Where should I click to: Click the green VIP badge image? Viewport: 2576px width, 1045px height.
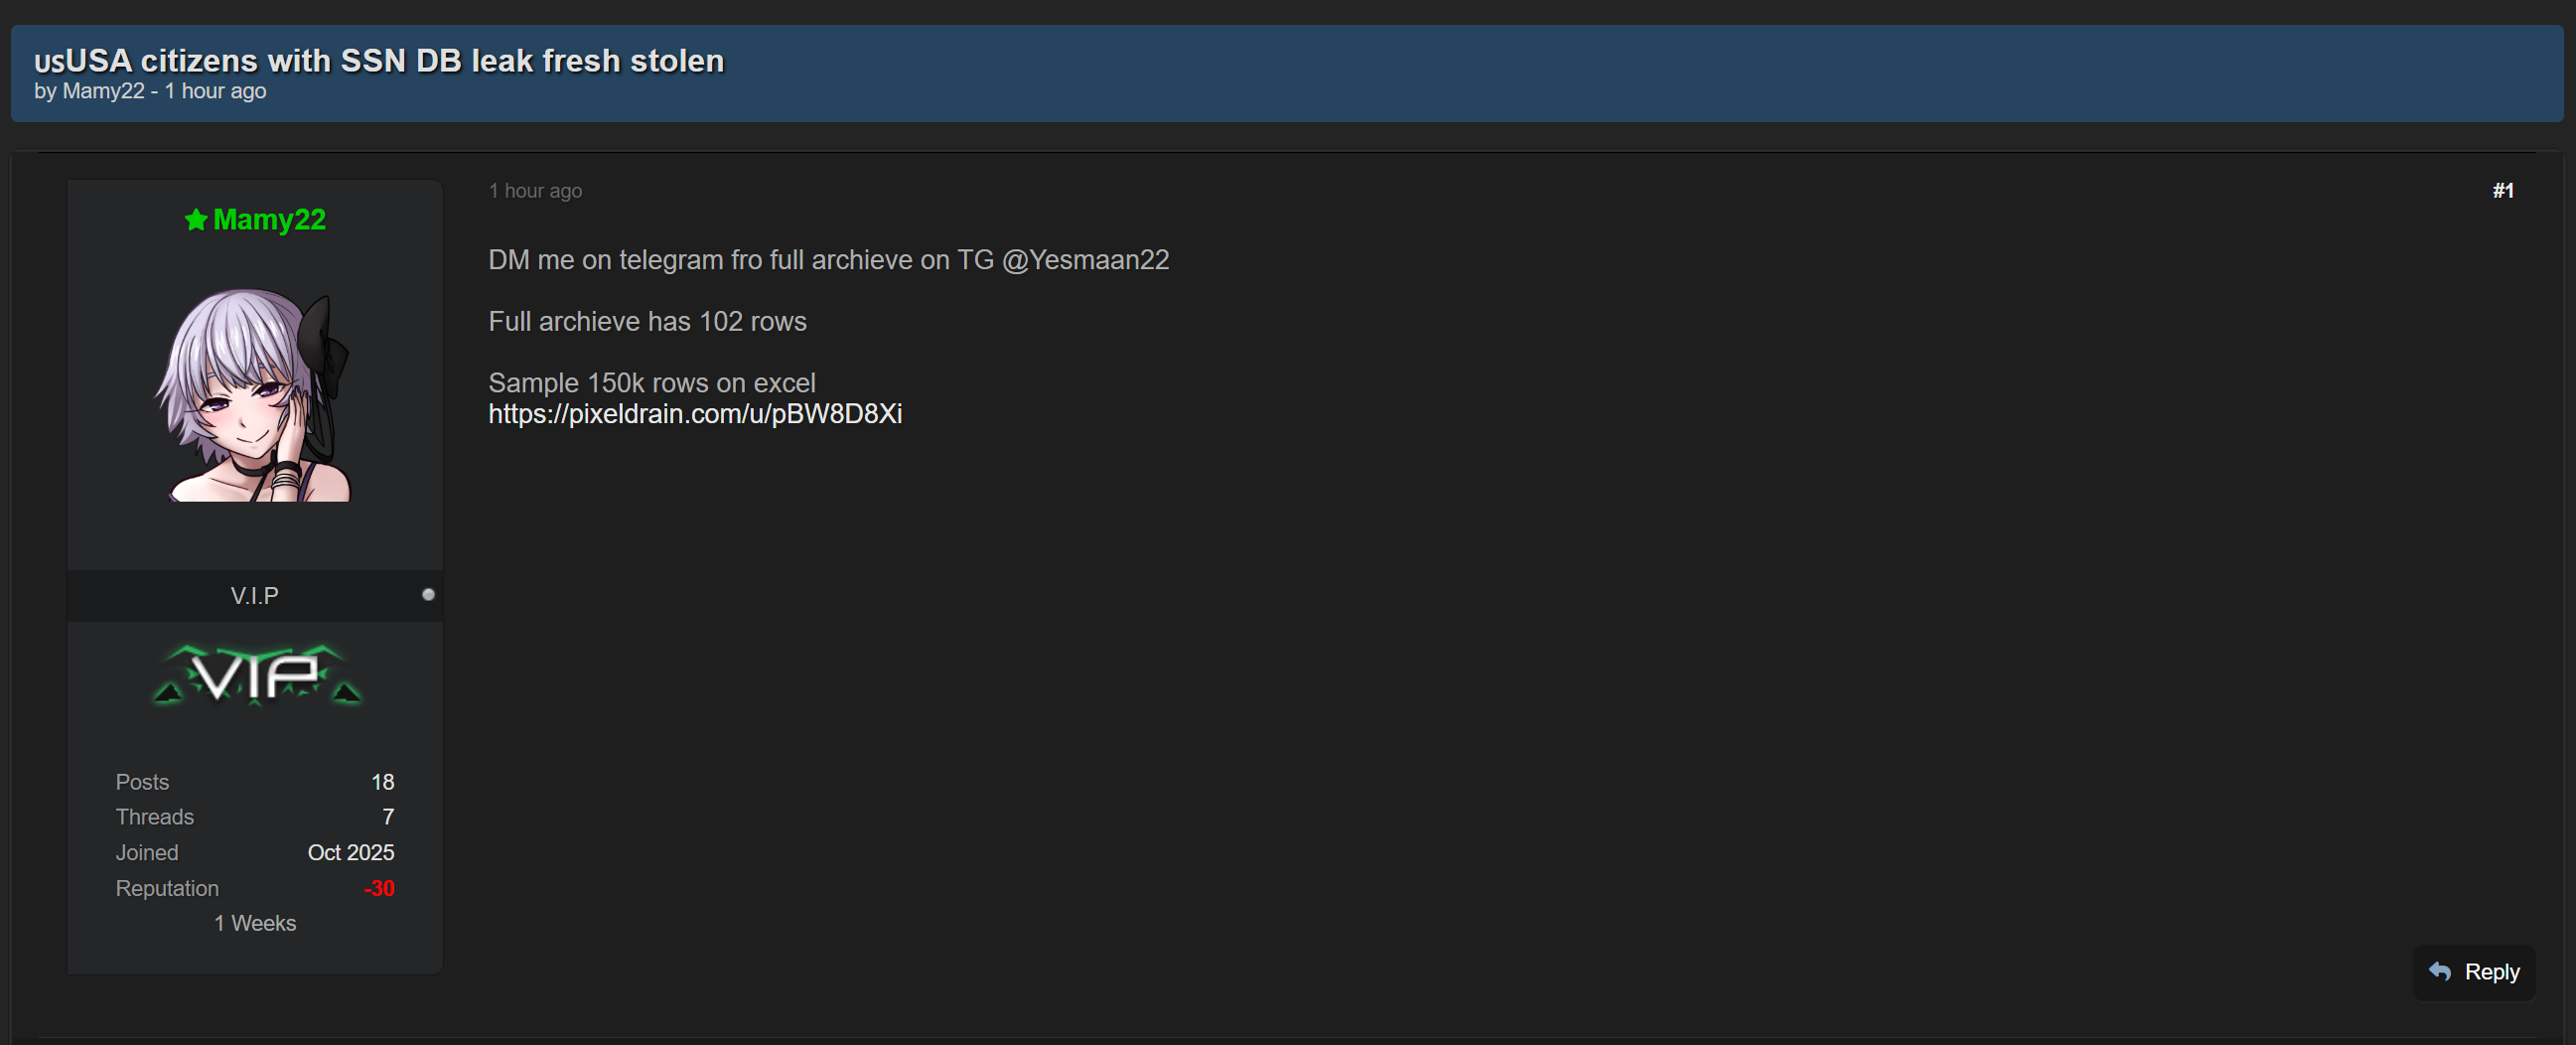pos(256,676)
